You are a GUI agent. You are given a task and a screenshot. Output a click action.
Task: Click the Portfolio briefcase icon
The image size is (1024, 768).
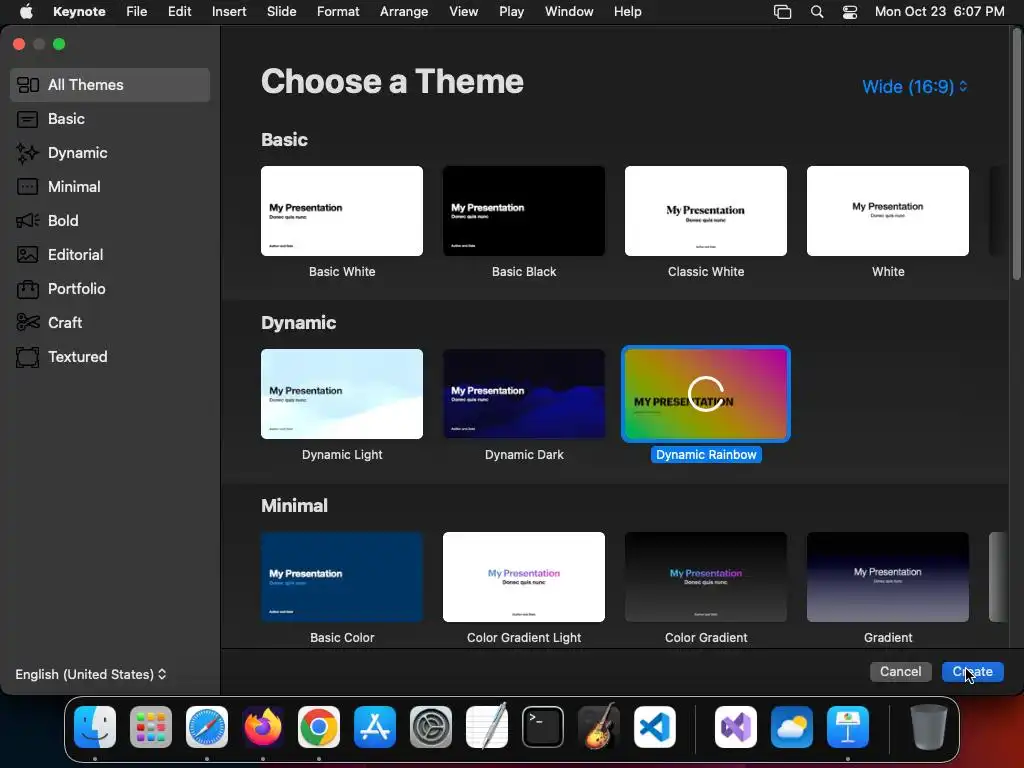(x=27, y=289)
